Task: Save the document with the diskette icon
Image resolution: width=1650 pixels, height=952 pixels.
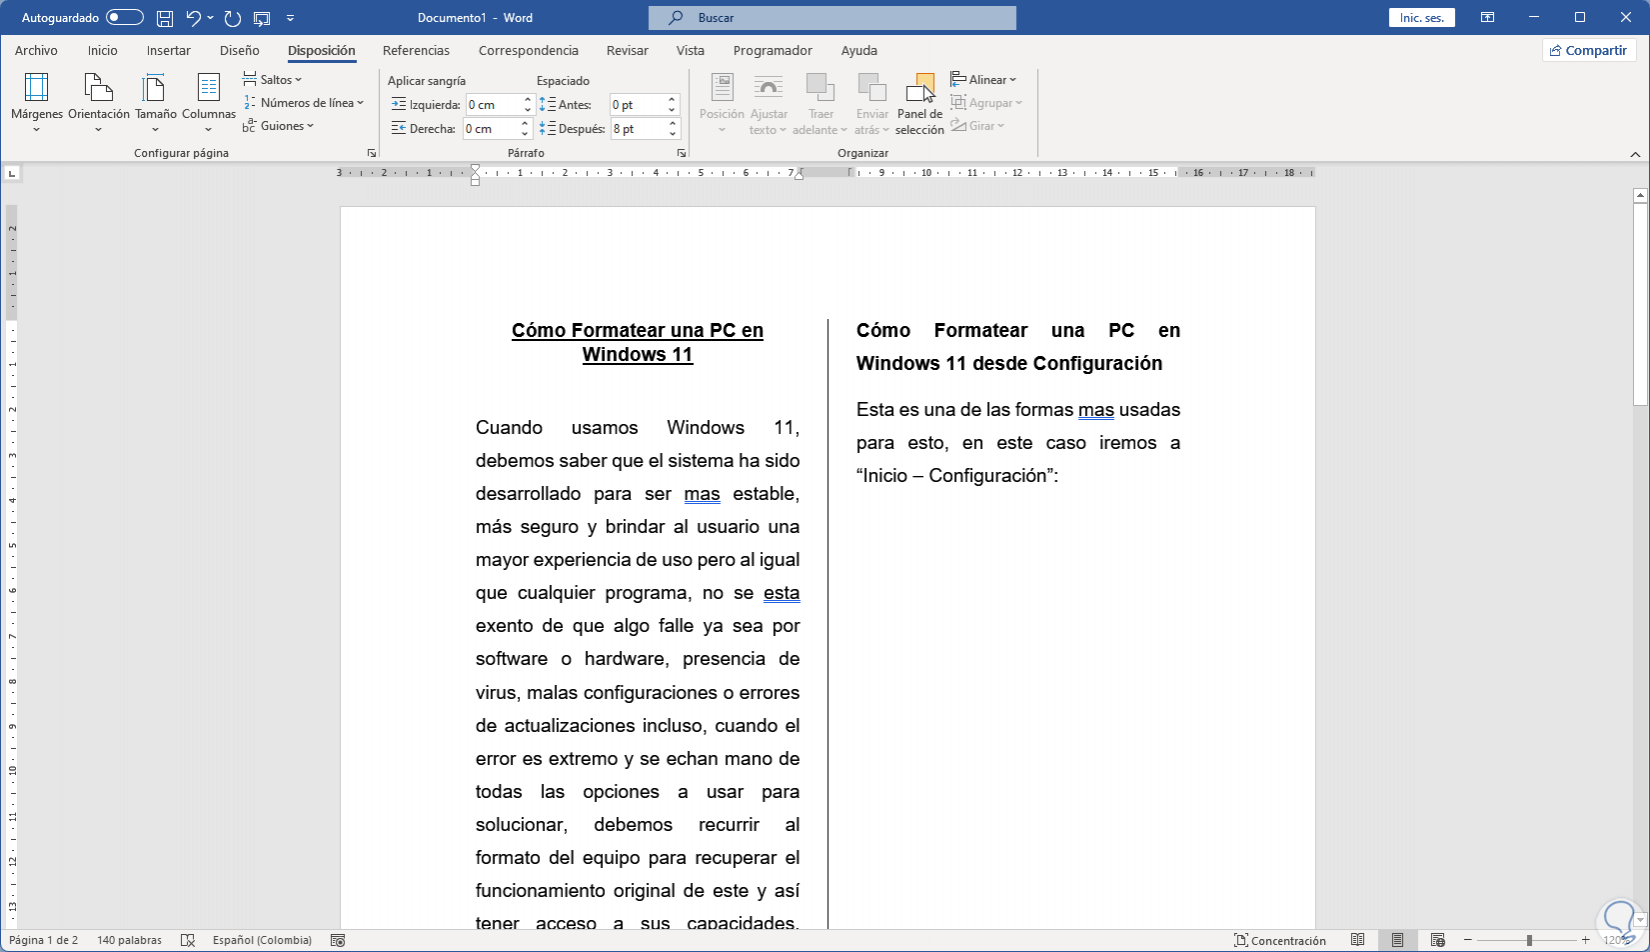Action: [x=165, y=18]
